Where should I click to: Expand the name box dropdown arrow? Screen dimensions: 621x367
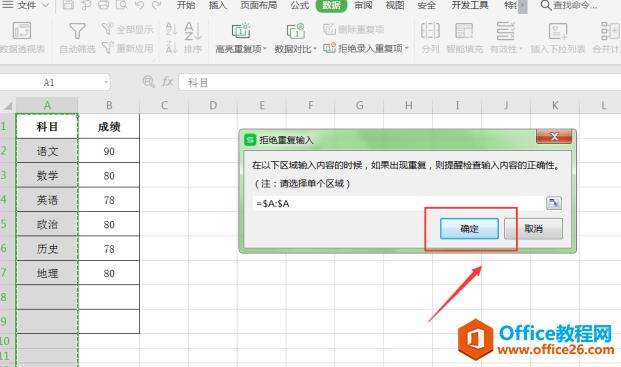(x=106, y=82)
